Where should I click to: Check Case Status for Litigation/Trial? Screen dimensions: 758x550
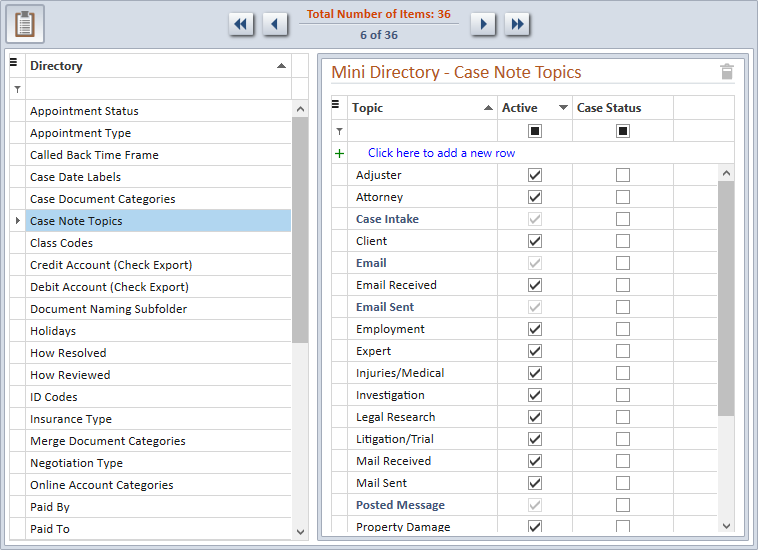[623, 439]
